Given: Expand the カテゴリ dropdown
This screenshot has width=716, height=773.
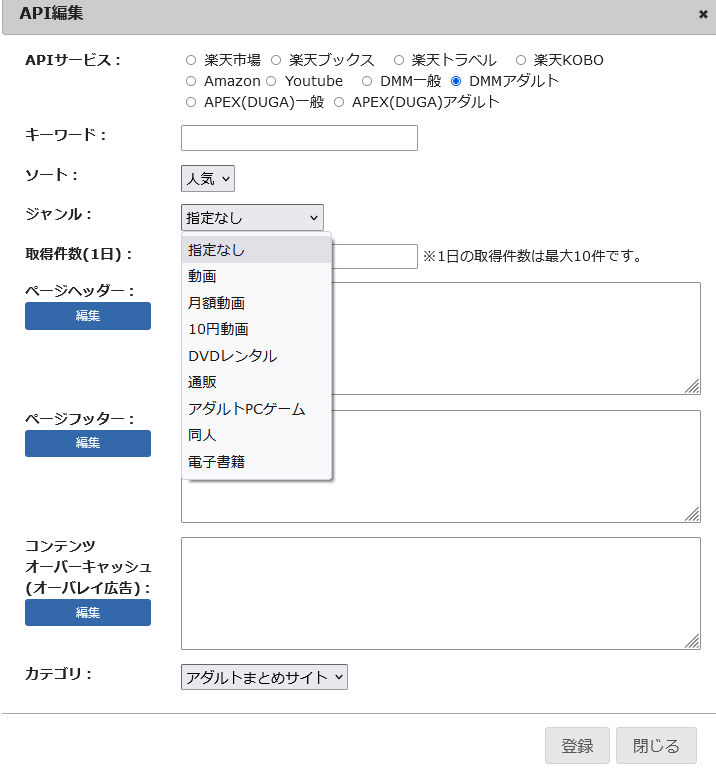Looking at the screenshot, I should tap(264, 677).
